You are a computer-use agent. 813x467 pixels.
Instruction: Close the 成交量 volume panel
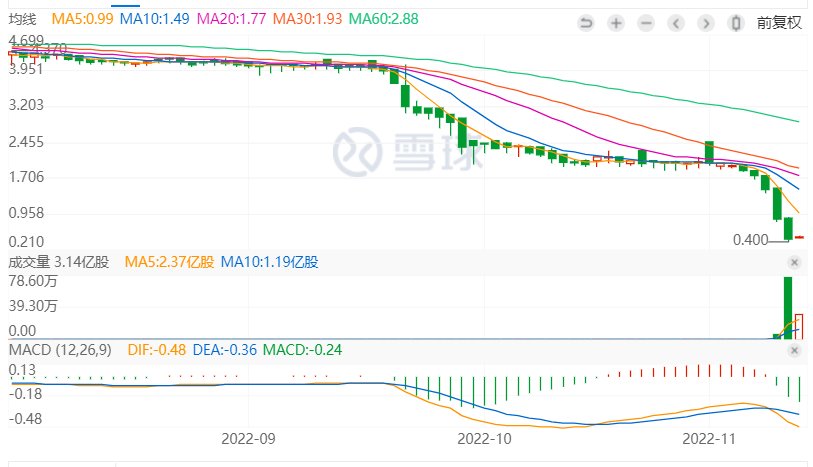tap(794, 262)
